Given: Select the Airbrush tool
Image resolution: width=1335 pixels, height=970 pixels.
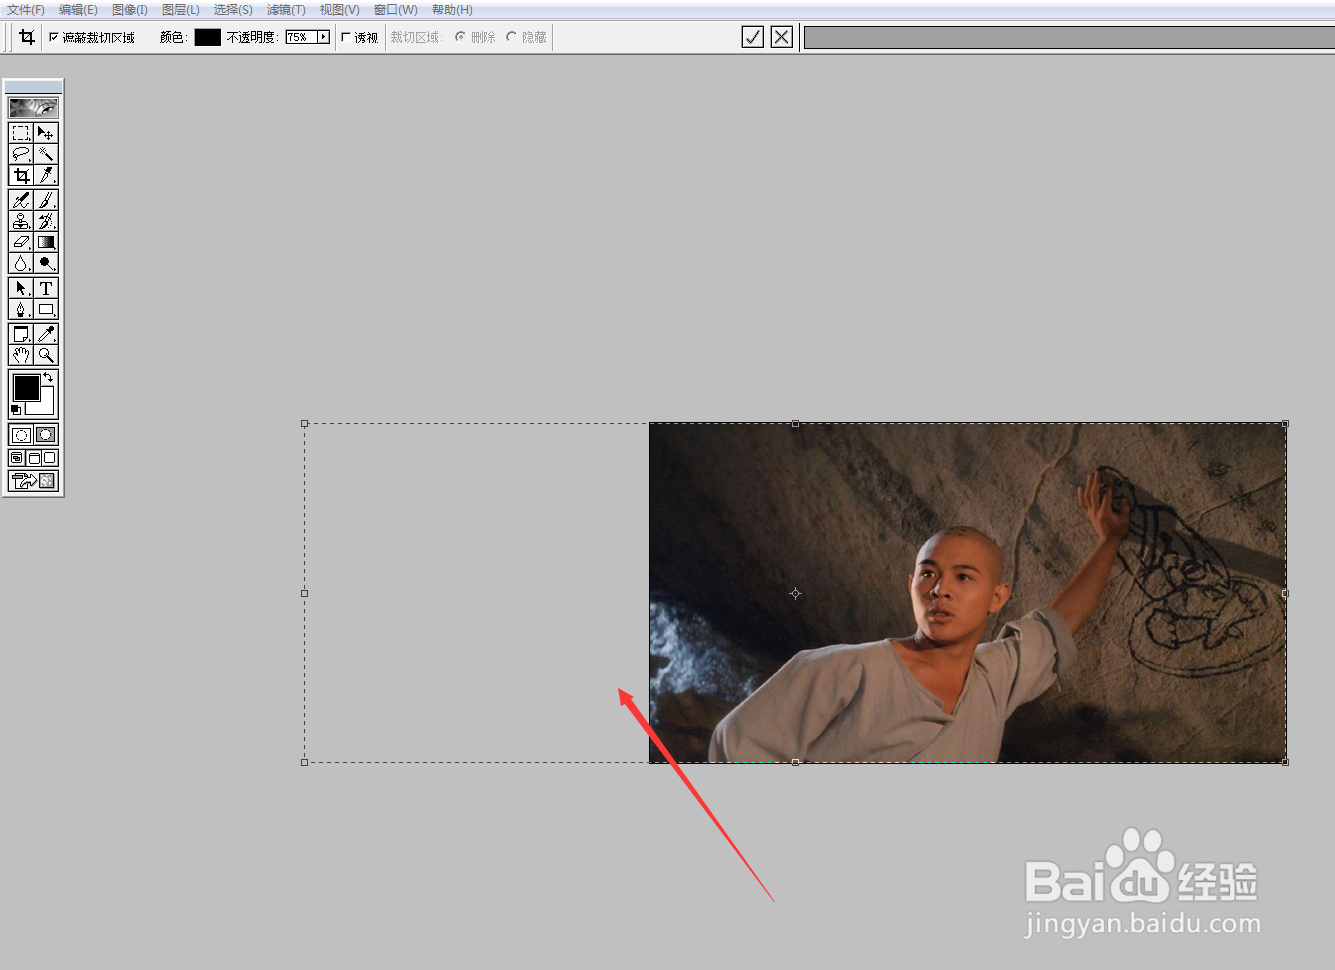Looking at the screenshot, I should [x=21, y=200].
